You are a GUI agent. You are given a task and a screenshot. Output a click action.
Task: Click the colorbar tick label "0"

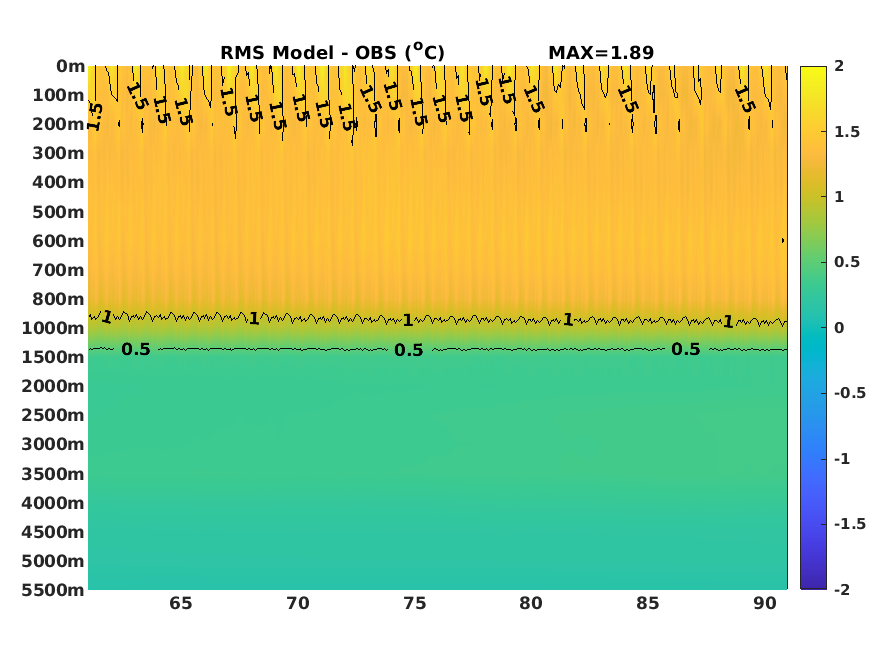[x=839, y=328]
